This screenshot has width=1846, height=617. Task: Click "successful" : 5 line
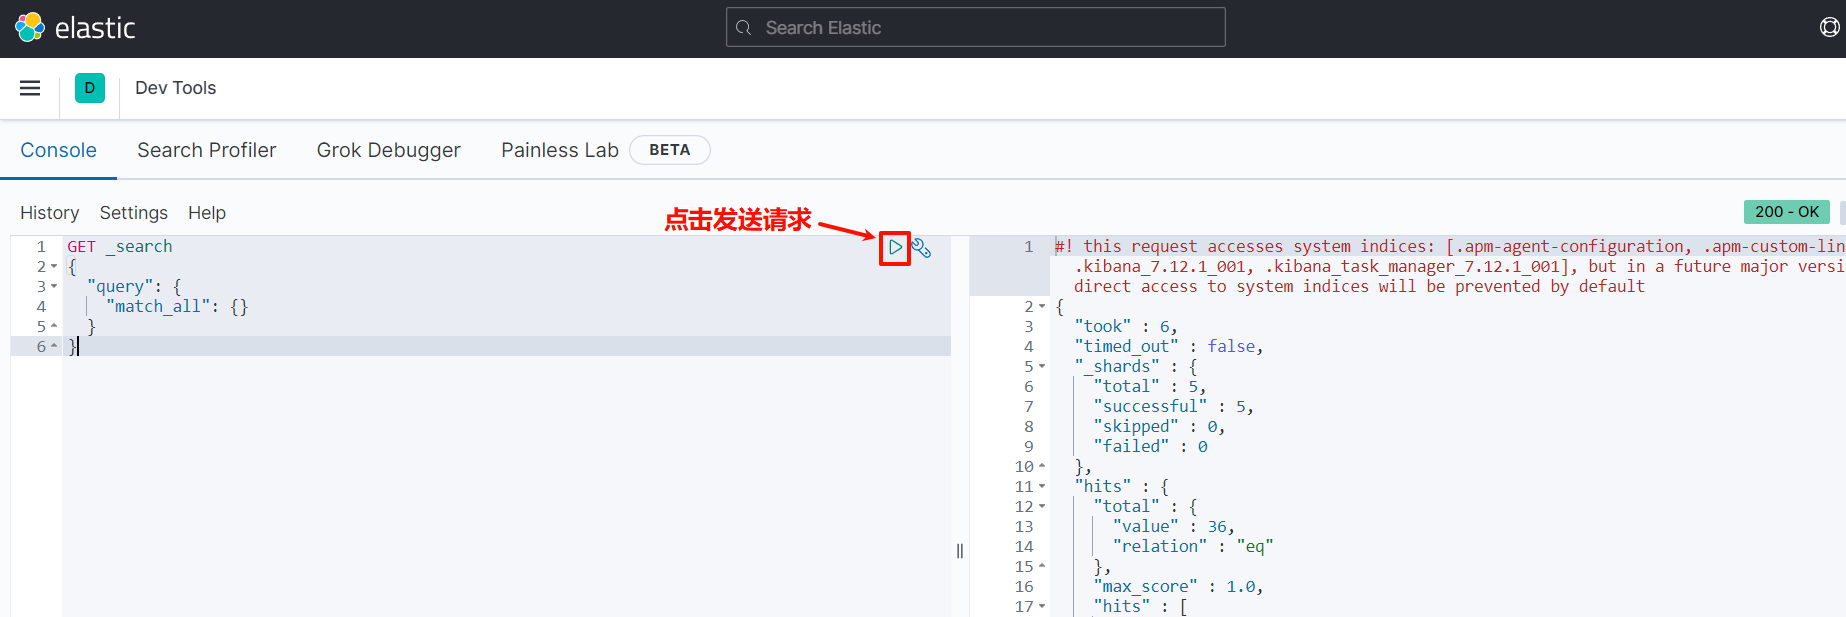coord(1174,407)
